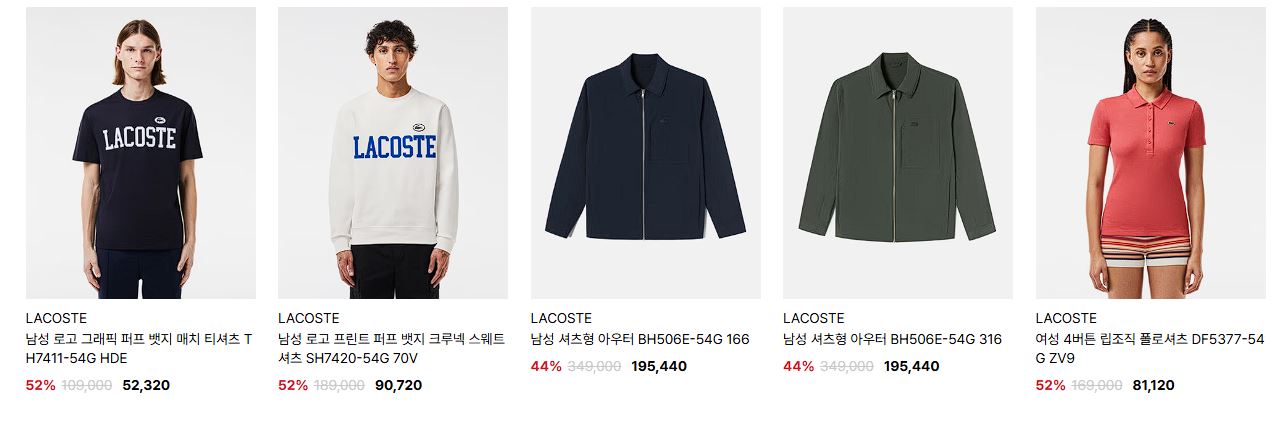Open the navy LACOSTE logo t-shirt image
The width and height of the screenshot is (1274, 442).
click(141, 153)
